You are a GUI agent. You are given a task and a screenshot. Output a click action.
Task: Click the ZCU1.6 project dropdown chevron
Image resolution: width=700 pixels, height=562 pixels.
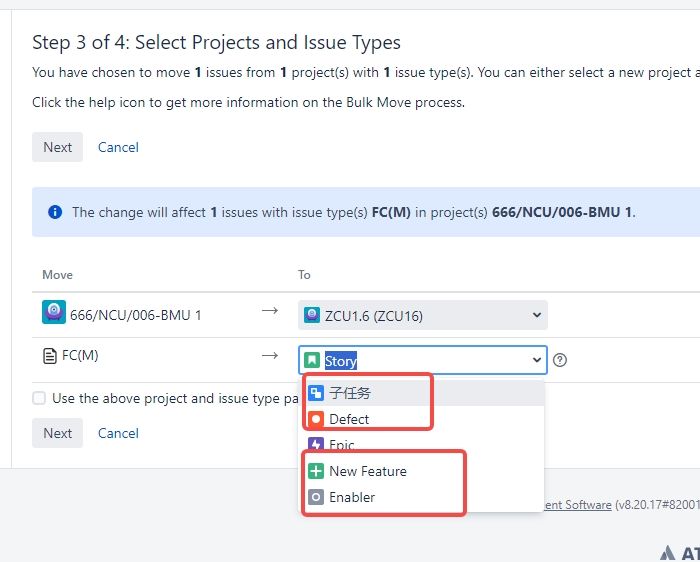tap(537, 315)
